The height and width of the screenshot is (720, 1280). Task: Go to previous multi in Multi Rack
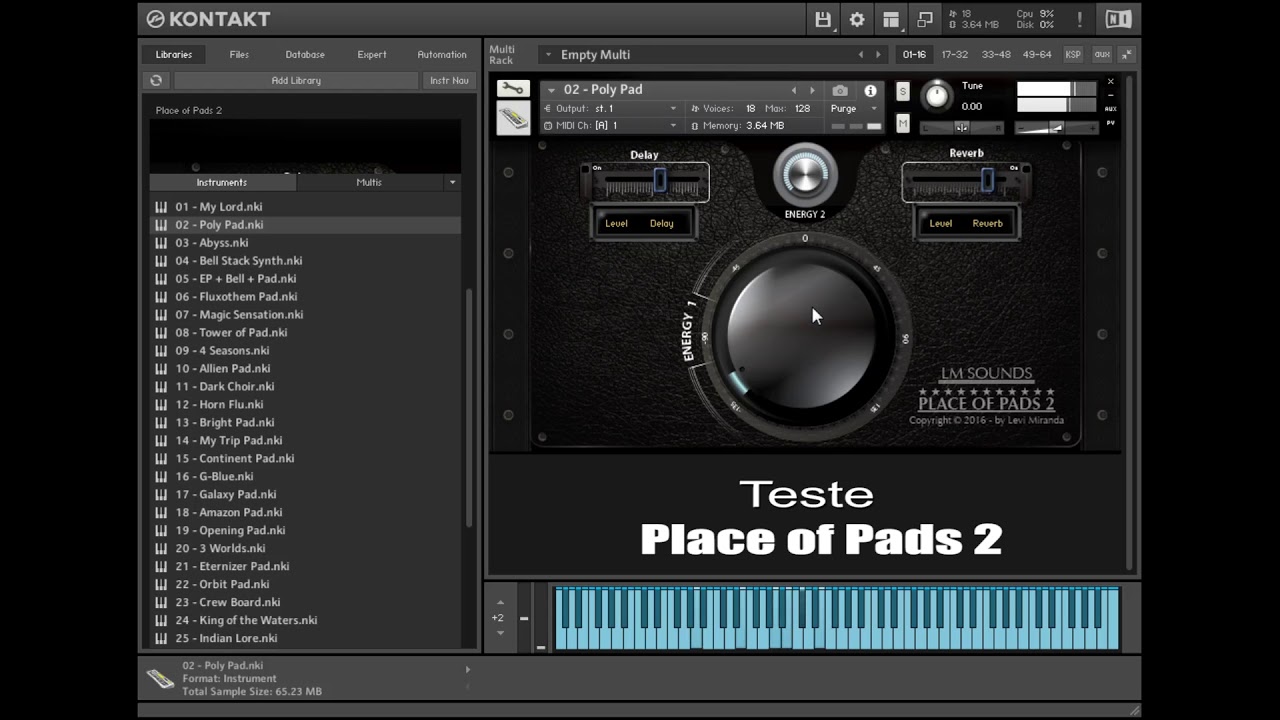(861, 55)
